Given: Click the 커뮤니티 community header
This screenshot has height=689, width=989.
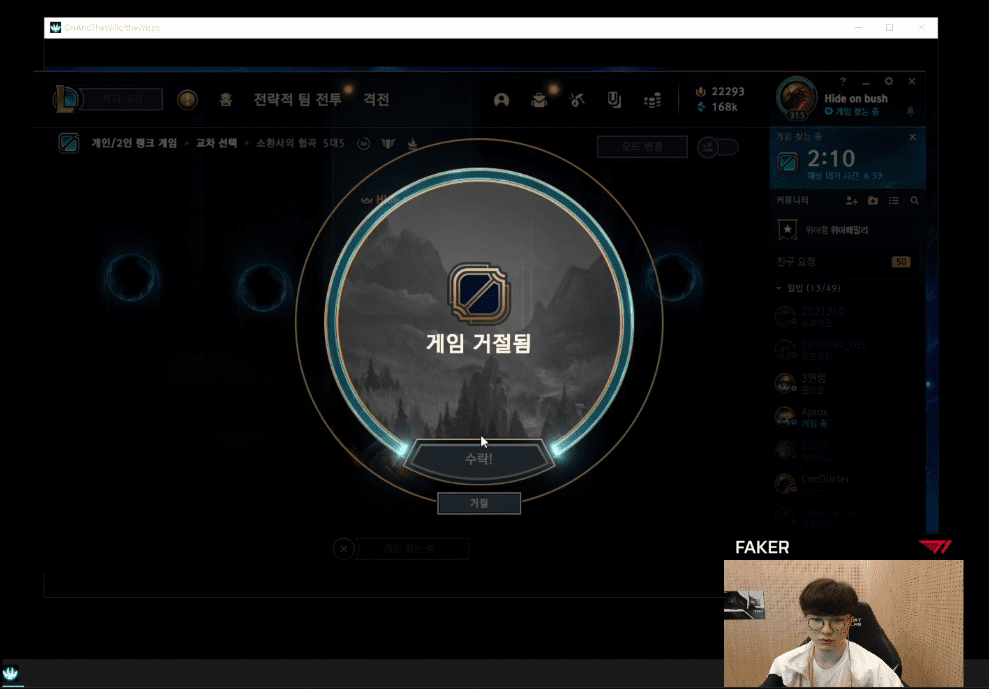Looking at the screenshot, I should 792,201.
